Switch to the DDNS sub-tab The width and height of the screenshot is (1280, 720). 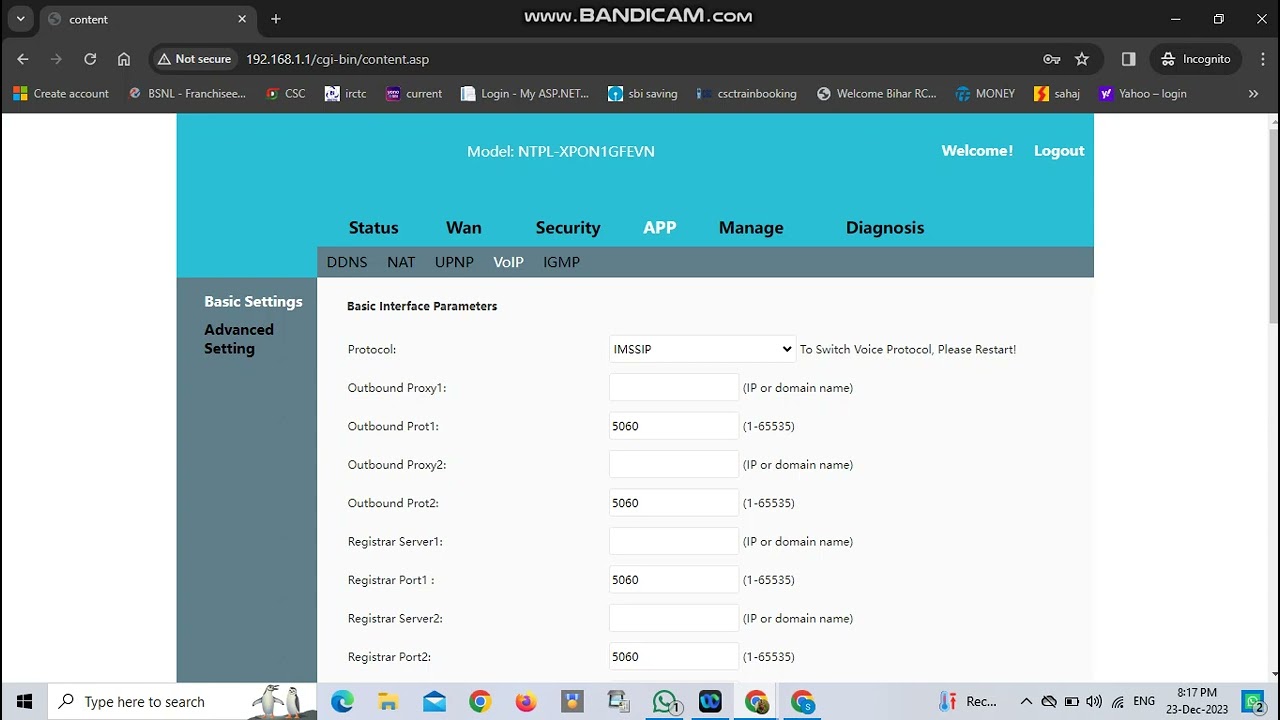[347, 262]
